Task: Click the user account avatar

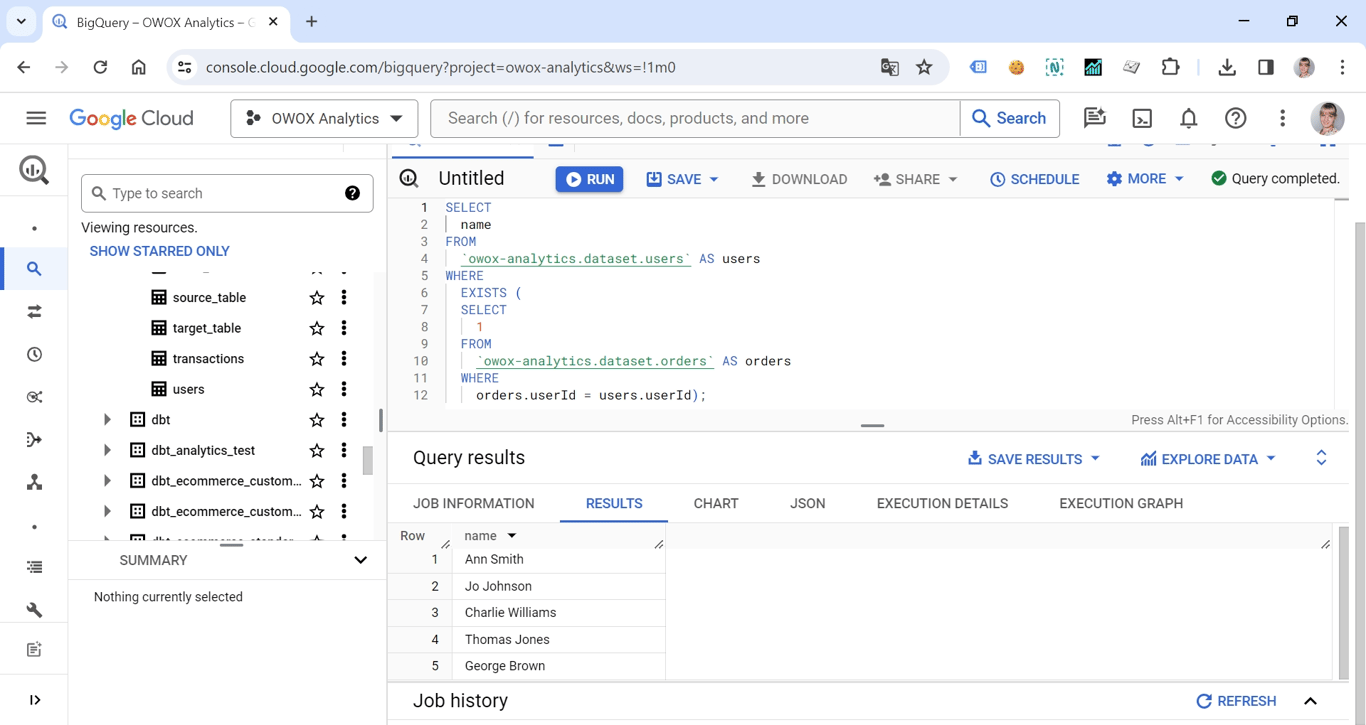Action: (x=1328, y=118)
